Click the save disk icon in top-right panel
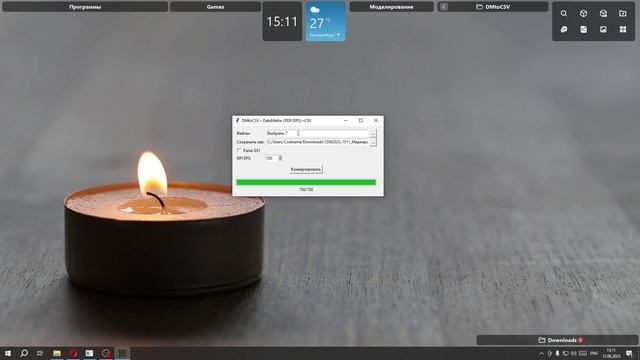The height and width of the screenshot is (360, 640). click(x=583, y=29)
